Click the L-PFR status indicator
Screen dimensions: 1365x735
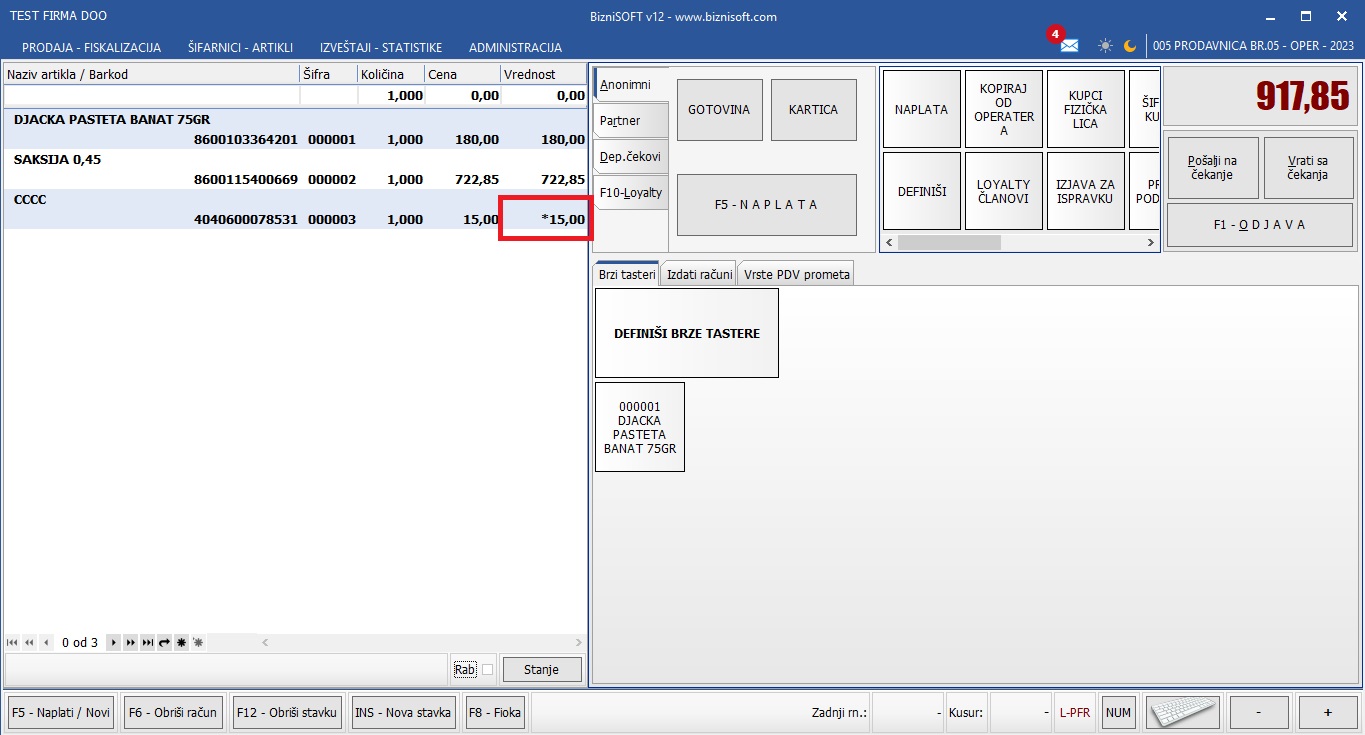click(1075, 713)
